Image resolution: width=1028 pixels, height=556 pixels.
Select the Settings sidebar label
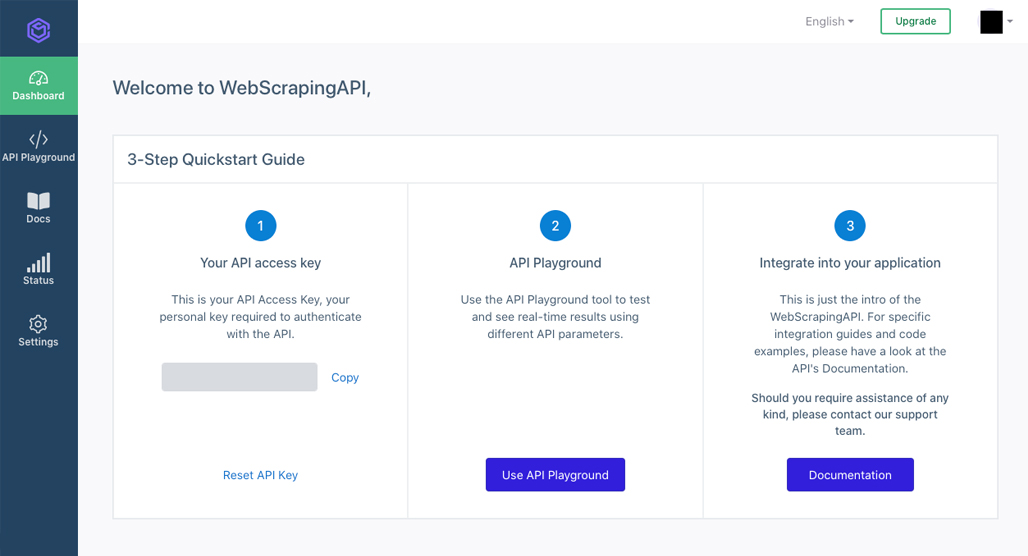tap(38, 342)
